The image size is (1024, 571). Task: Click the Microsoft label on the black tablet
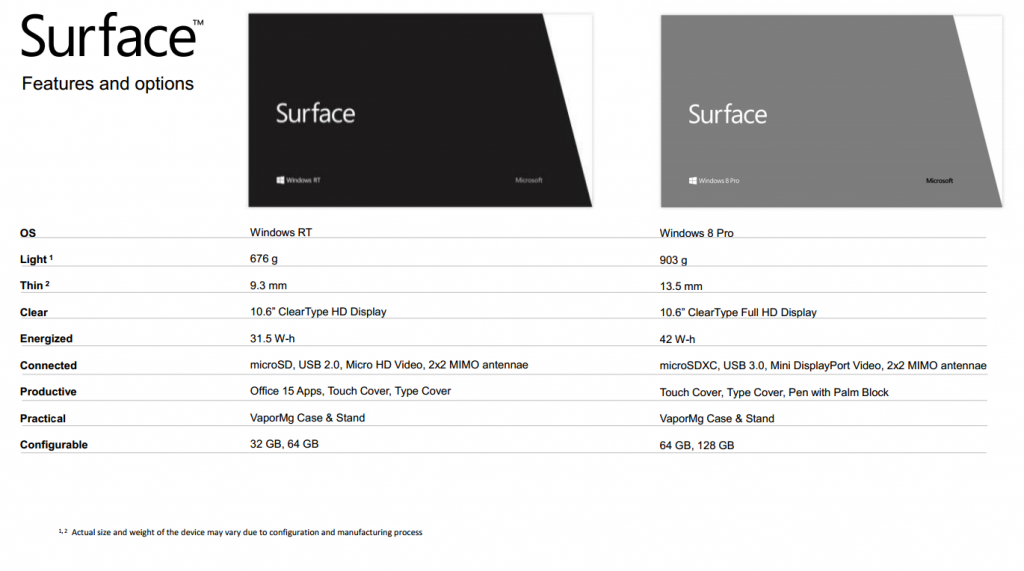point(528,180)
